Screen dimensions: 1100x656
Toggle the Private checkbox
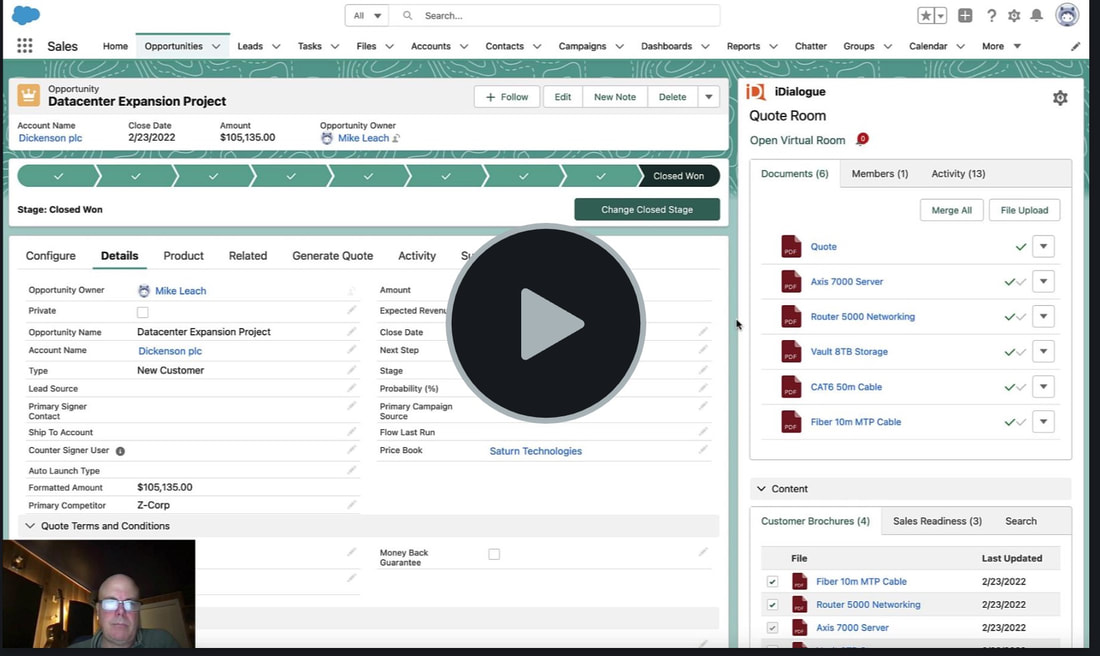[x=143, y=312]
